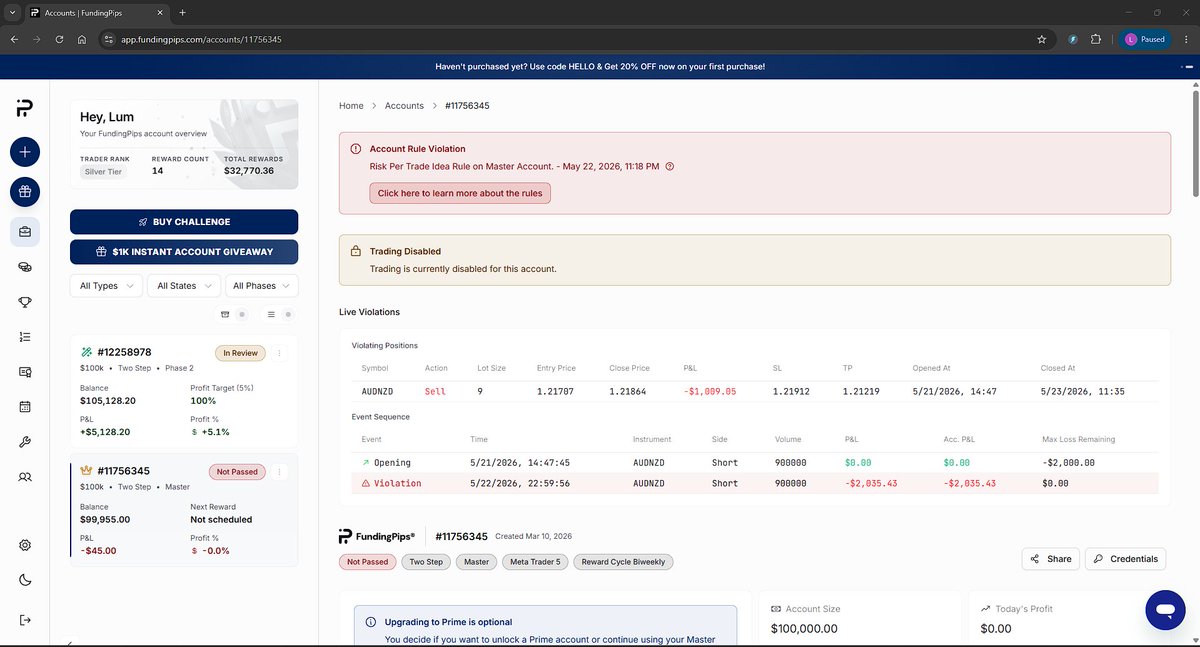
Task: Open the chat support bubble
Action: [x=1165, y=609]
